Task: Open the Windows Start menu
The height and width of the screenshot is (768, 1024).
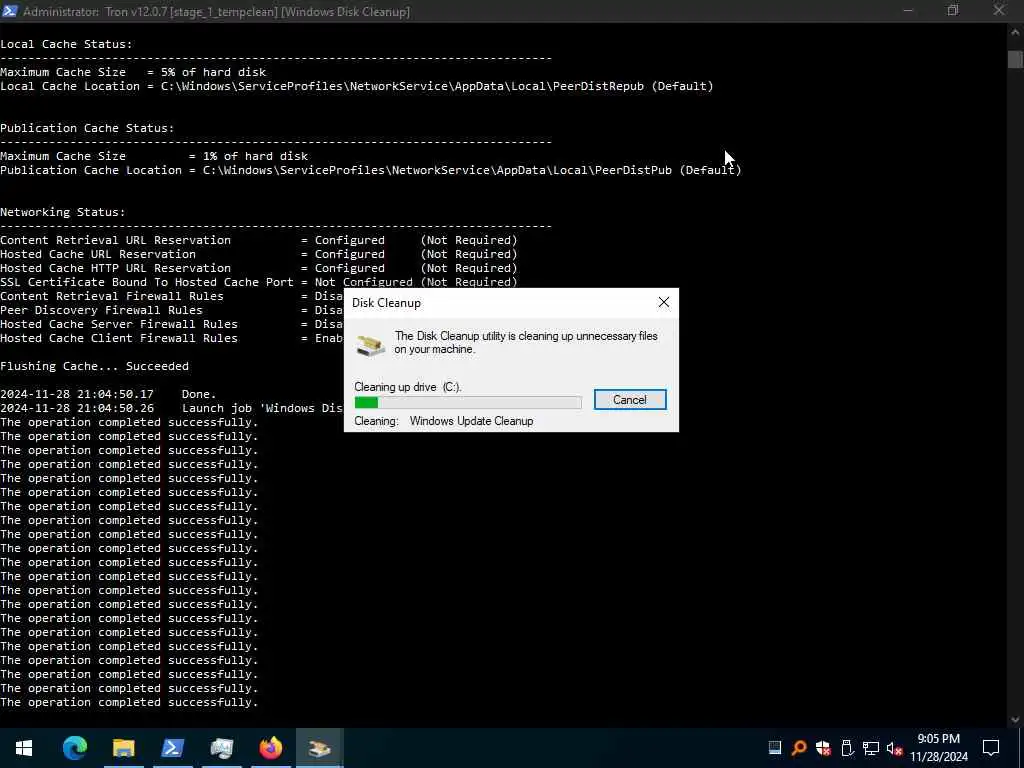Action: [x=24, y=748]
